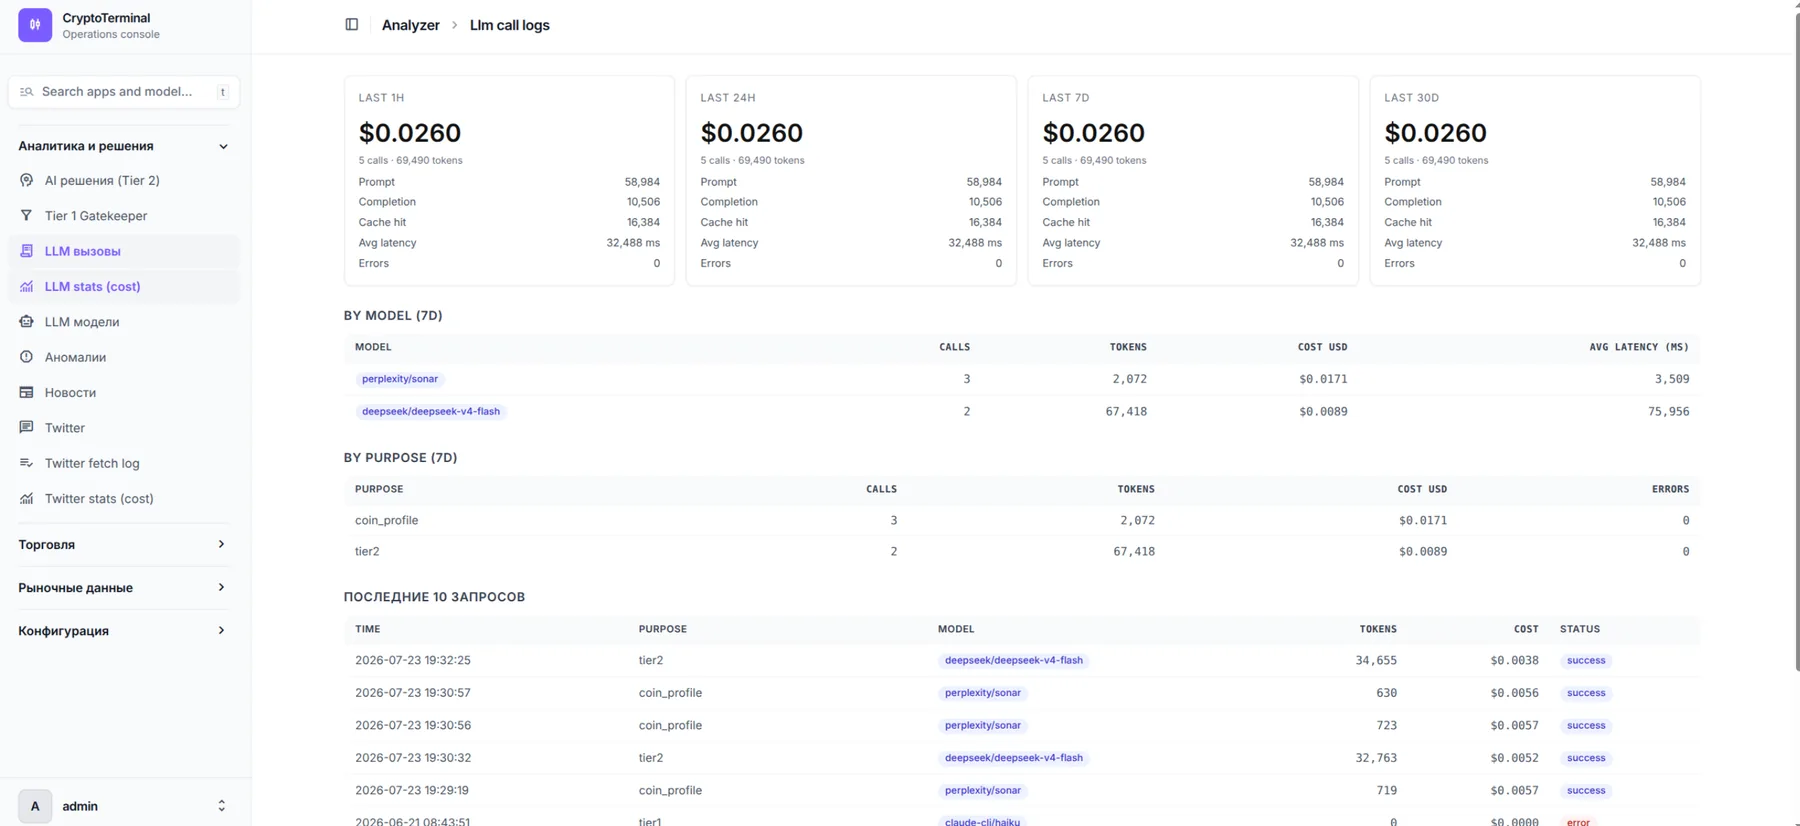The height and width of the screenshot is (826, 1800).
Task: Focus the Search apps and models field
Action: [x=124, y=92]
